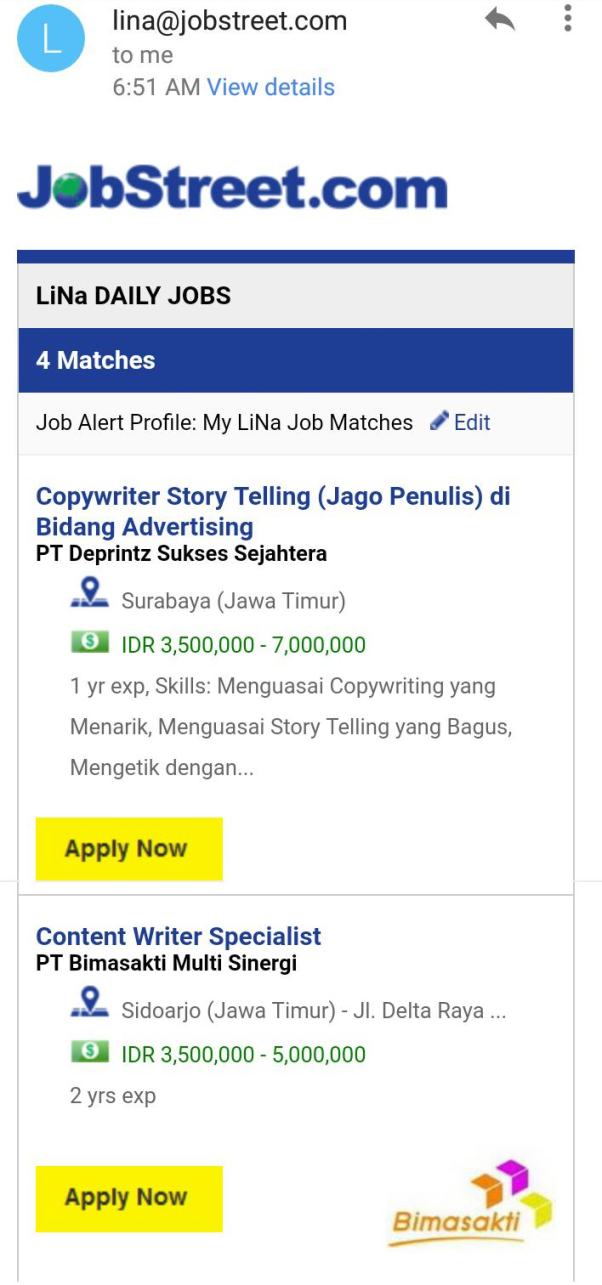The width and height of the screenshot is (602, 1285).
Task: Select the 4 Matches header bar
Action: [x=295, y=360]
